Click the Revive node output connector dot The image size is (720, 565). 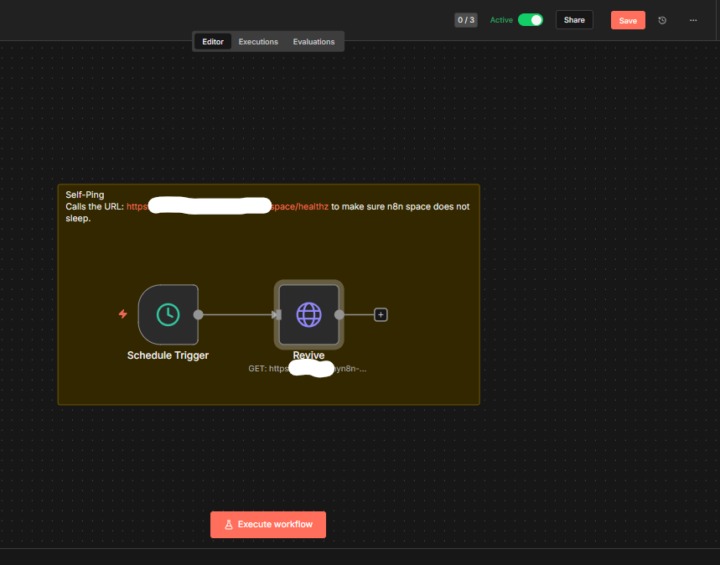pyautogui.click(x=339, y=314)
